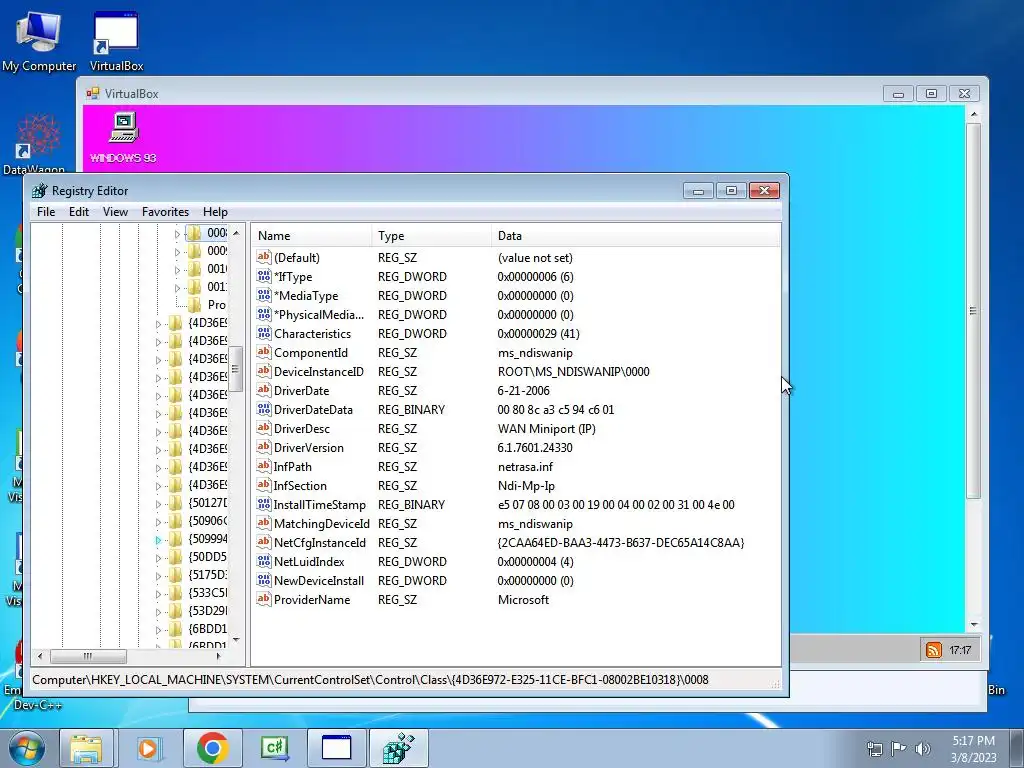This screenshot has height=768, width=1024.
Task: Click the binary icon beside InstallTimeStamp
Action: 264,504
